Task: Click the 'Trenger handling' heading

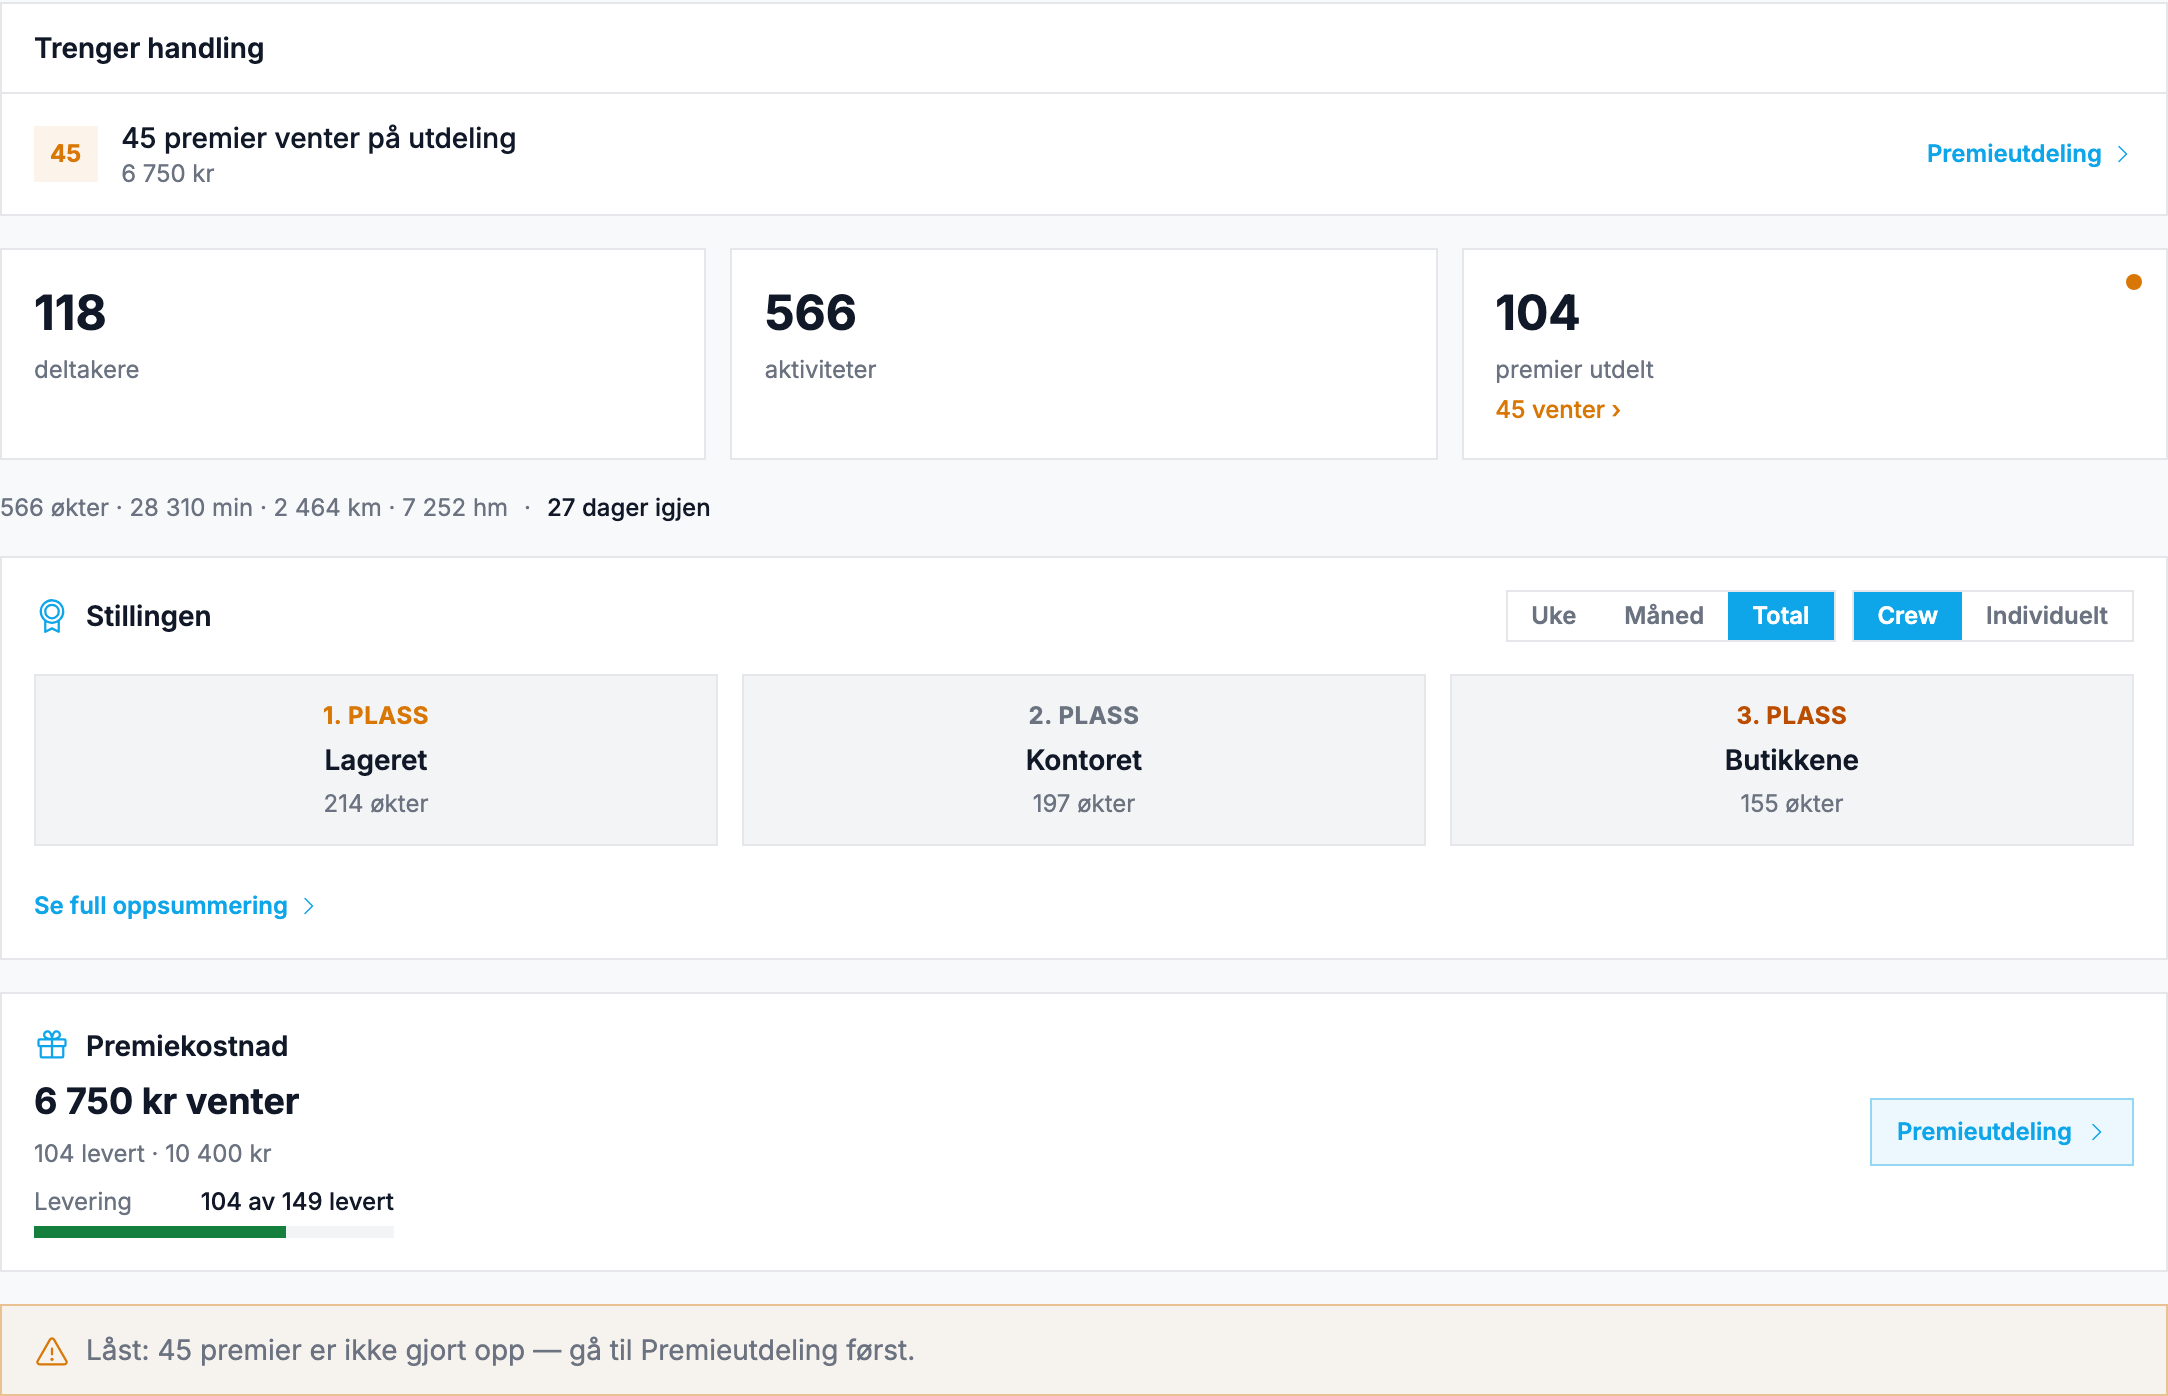Action: [149, 48]
